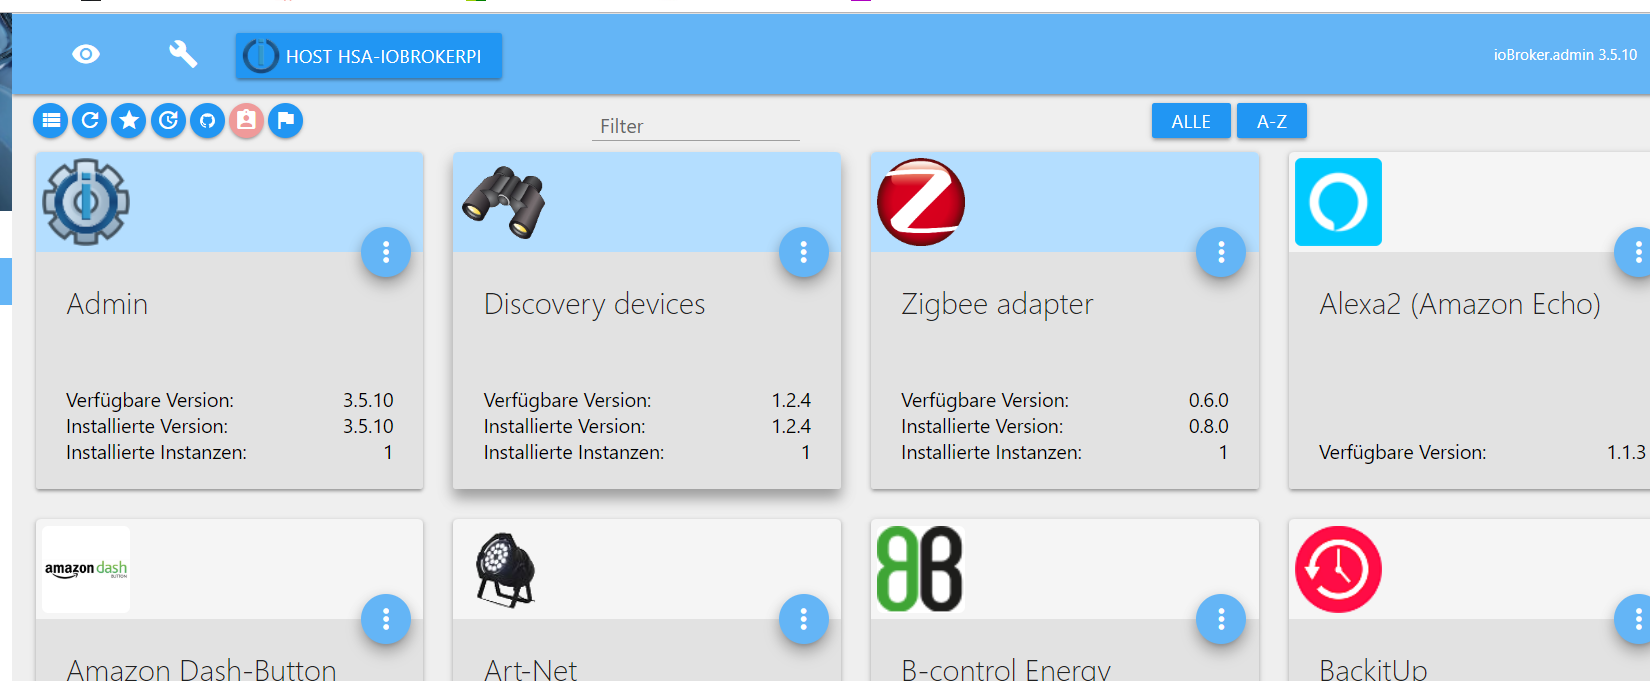Toggle the A-Z sort button

pos(1272,121)
